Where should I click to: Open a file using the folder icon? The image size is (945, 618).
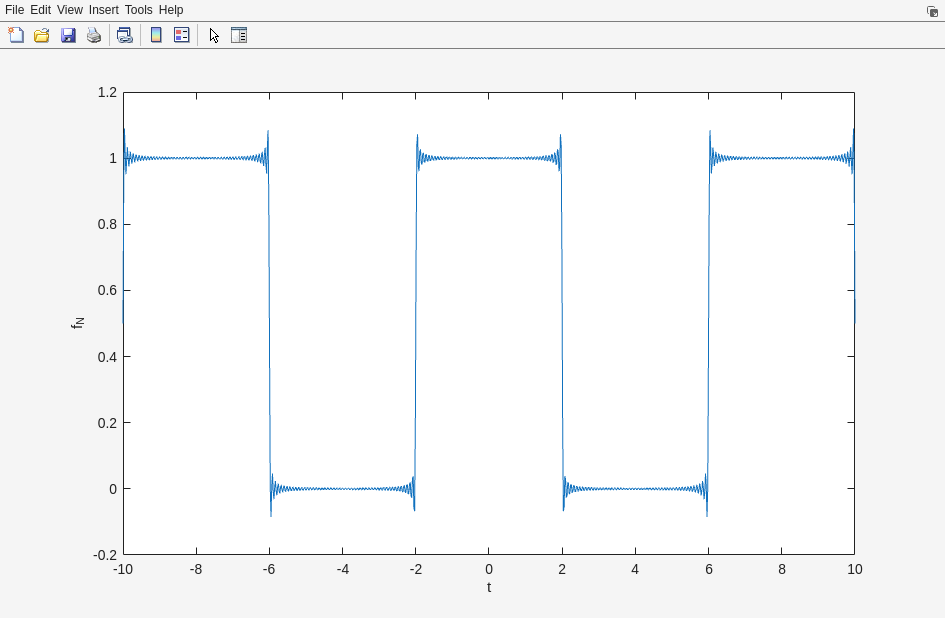coord(42,35)
